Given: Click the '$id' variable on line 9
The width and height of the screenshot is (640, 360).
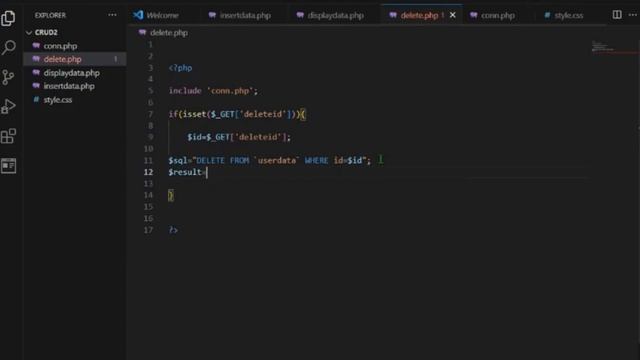Looking at the screenshot, I should 194,137.
